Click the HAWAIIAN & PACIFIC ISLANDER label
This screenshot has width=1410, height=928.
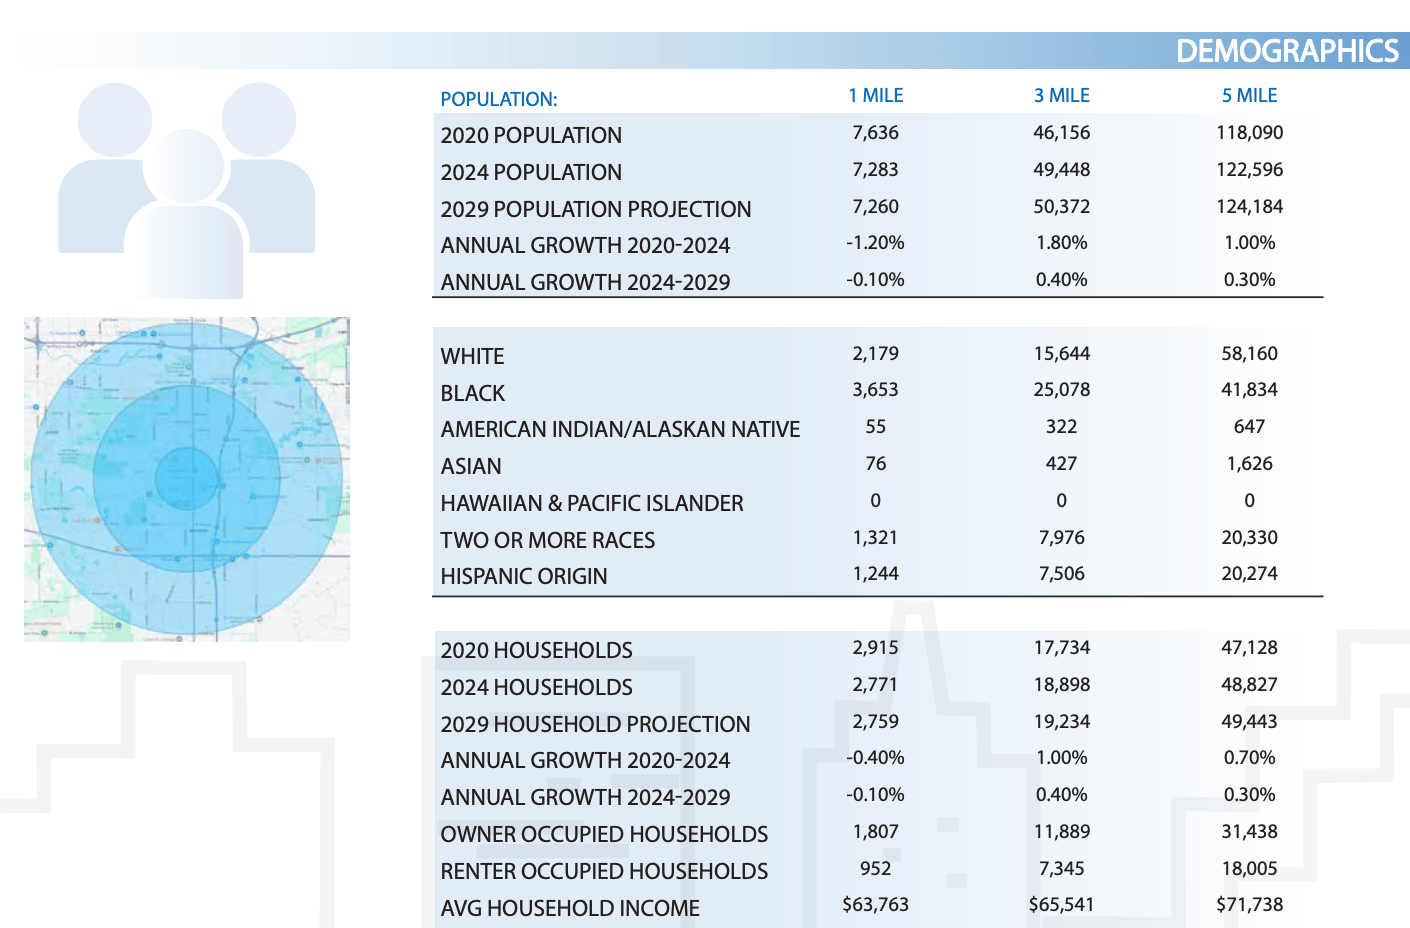tap(592, 503)
